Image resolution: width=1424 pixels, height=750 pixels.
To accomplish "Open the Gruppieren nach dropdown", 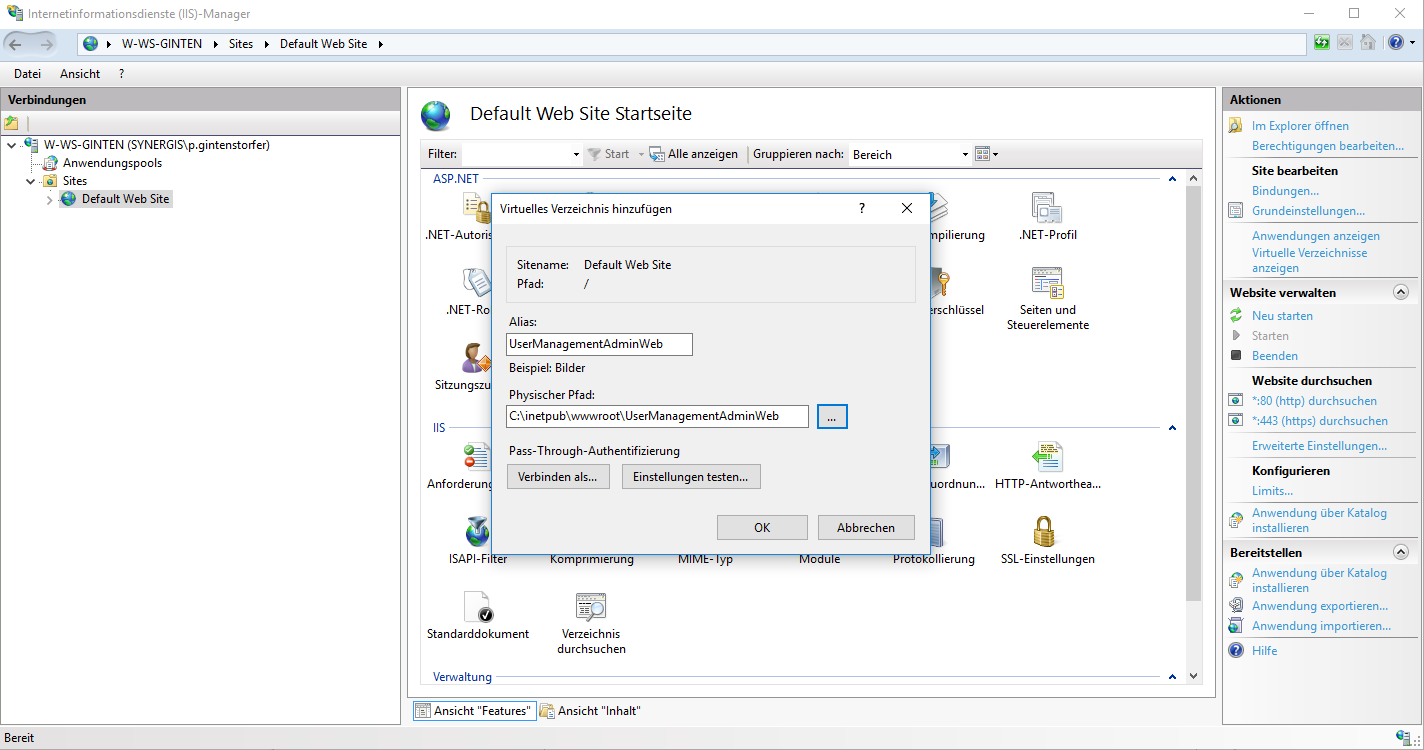I will tap(909, 154).
